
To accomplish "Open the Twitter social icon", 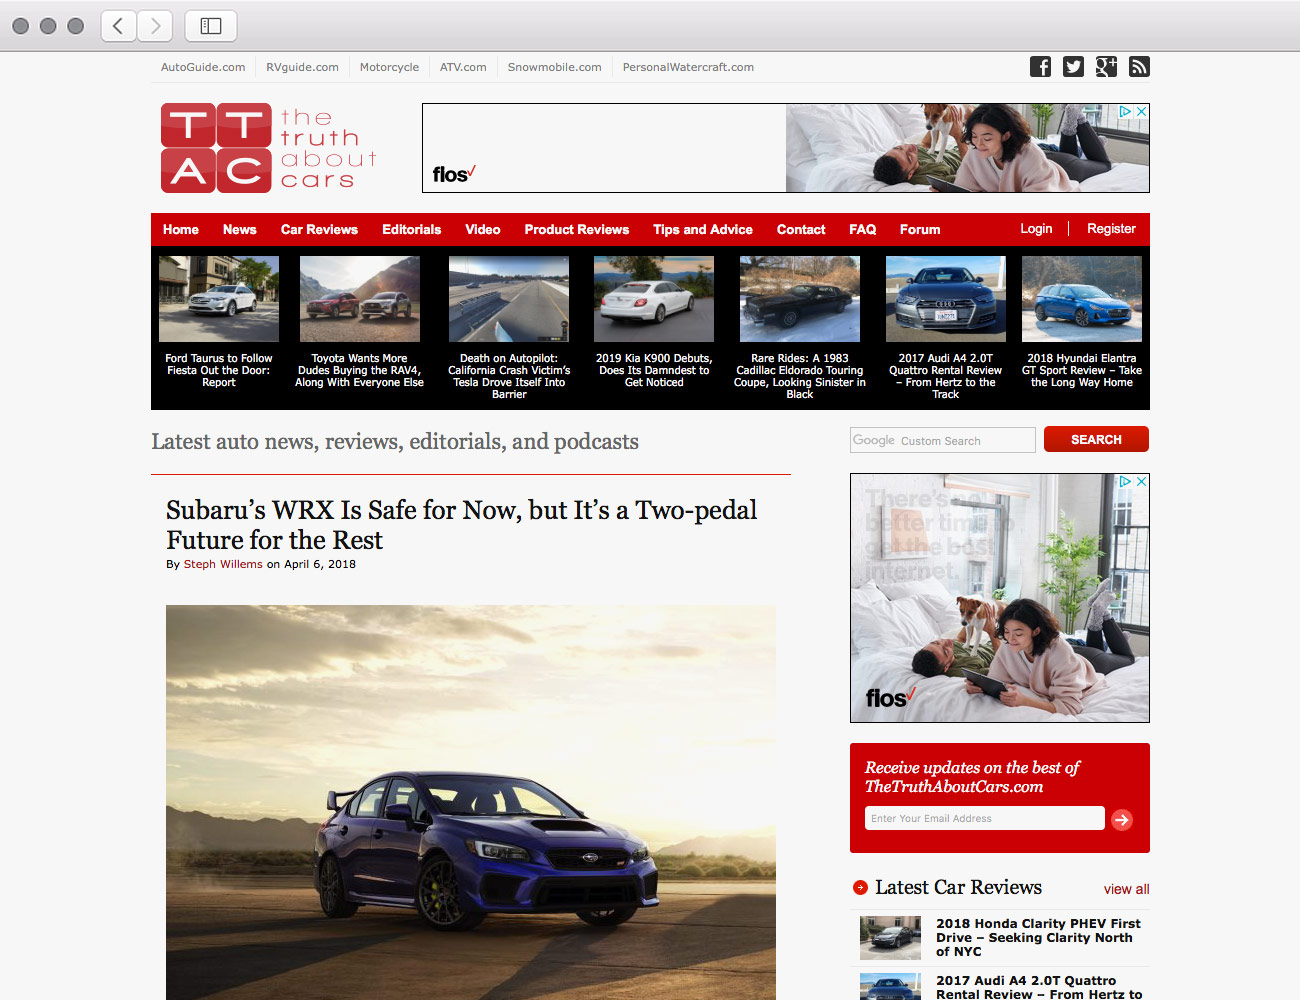I will [1073, 67].
